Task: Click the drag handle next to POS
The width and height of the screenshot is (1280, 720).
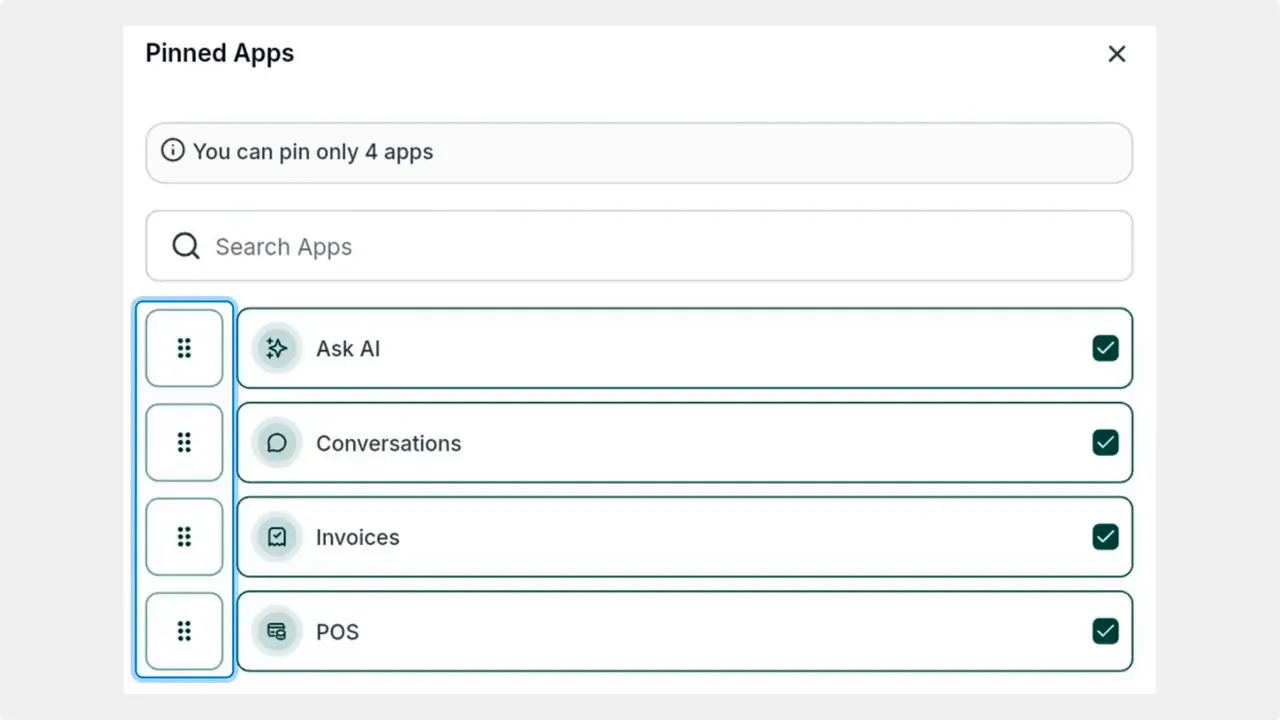Action: click(x=184, y=631)
